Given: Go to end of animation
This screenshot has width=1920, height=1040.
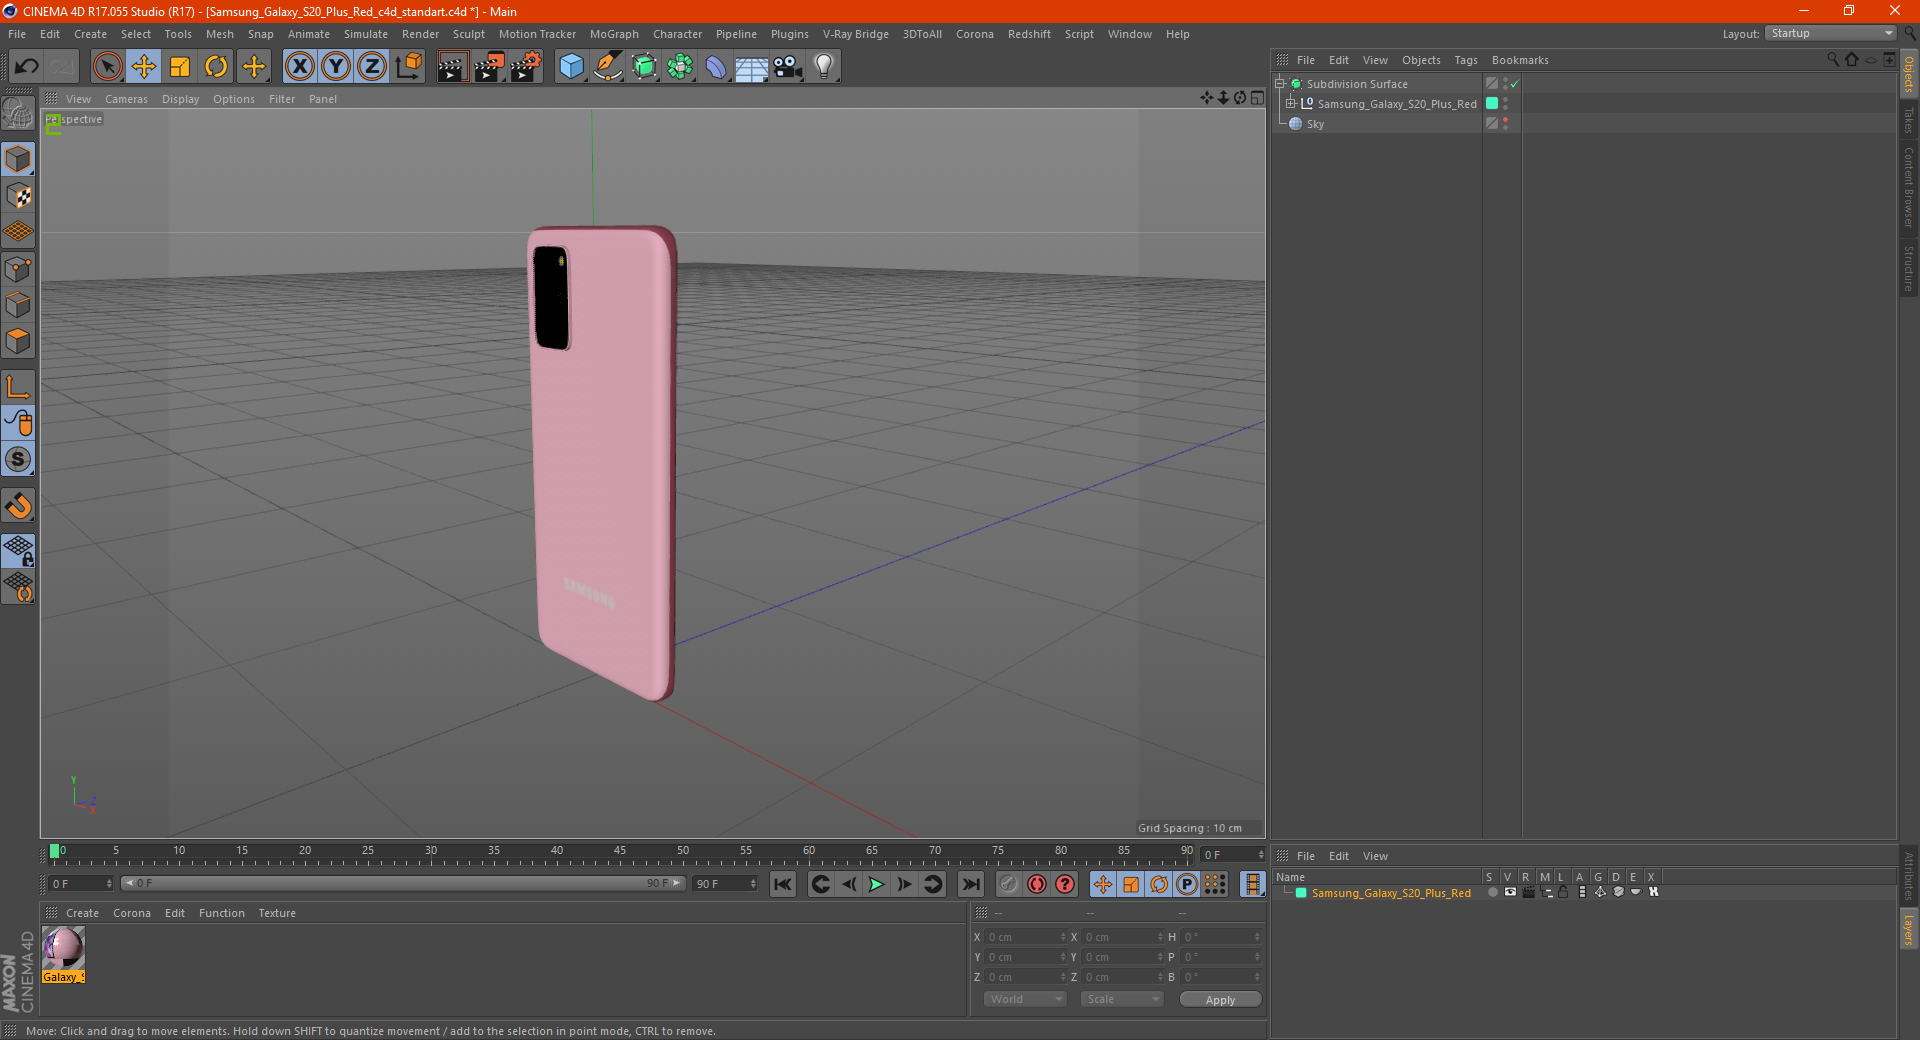Looking at the screenshot, I should pyautogui.click(x=970, y=884).
